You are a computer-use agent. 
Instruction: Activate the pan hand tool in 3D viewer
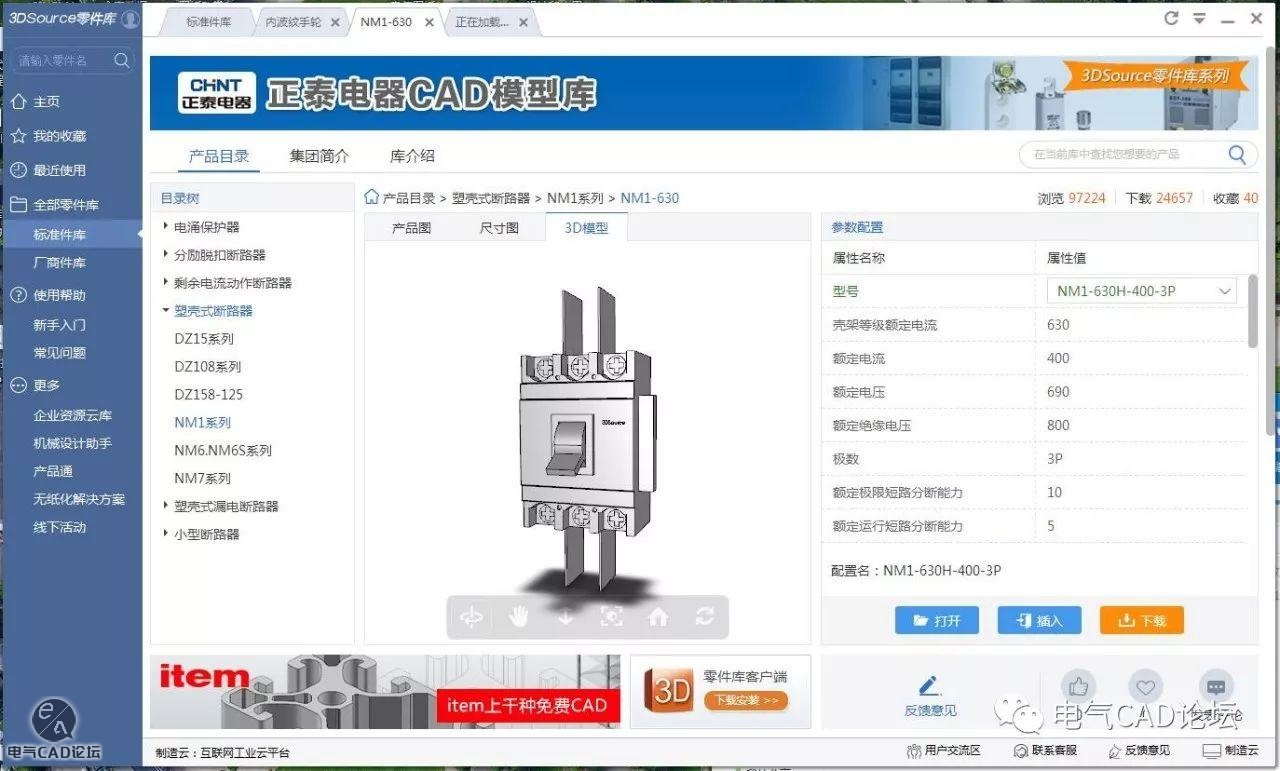(518, 617)
